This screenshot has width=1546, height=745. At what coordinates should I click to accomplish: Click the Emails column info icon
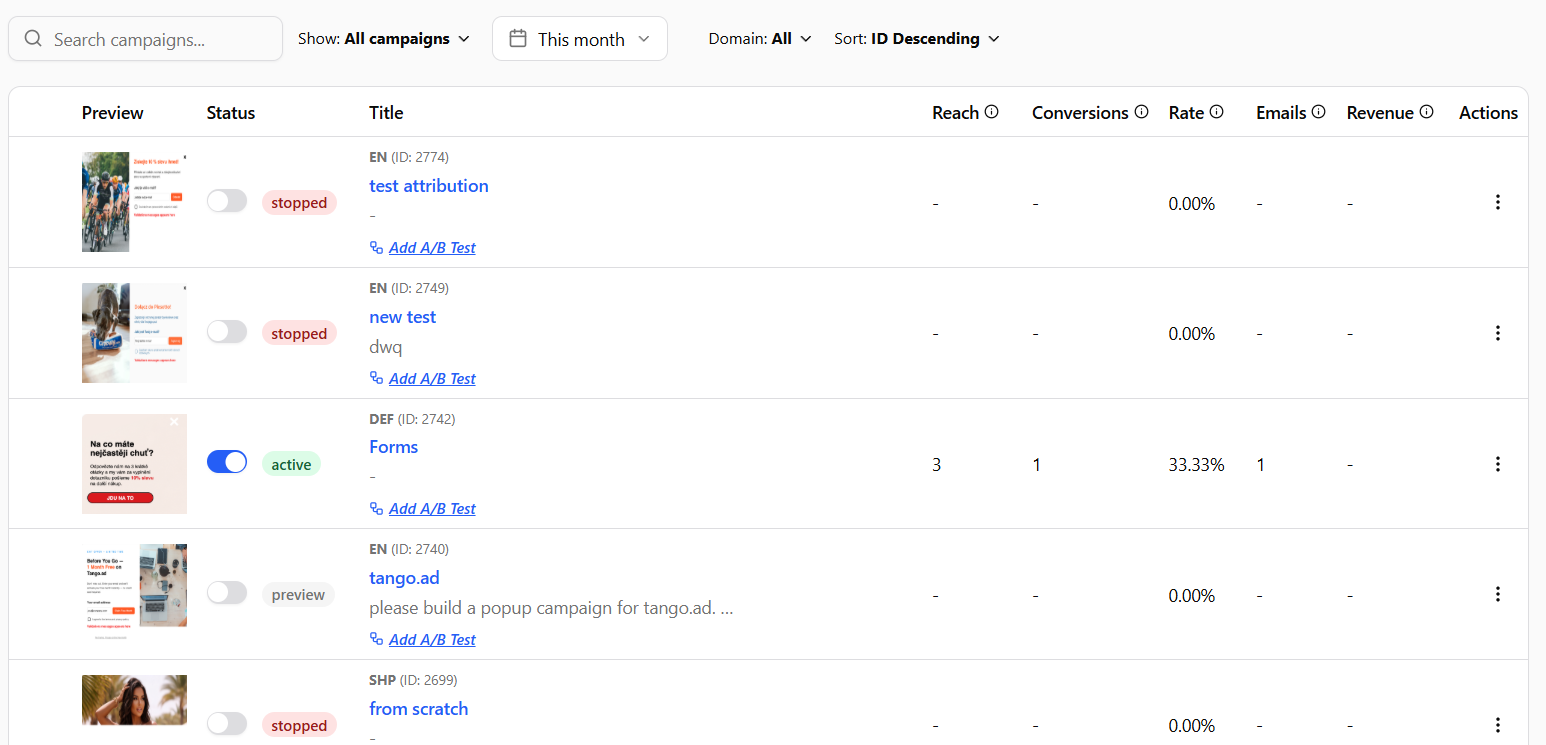pyautogui.click(x=1319, y=112)
